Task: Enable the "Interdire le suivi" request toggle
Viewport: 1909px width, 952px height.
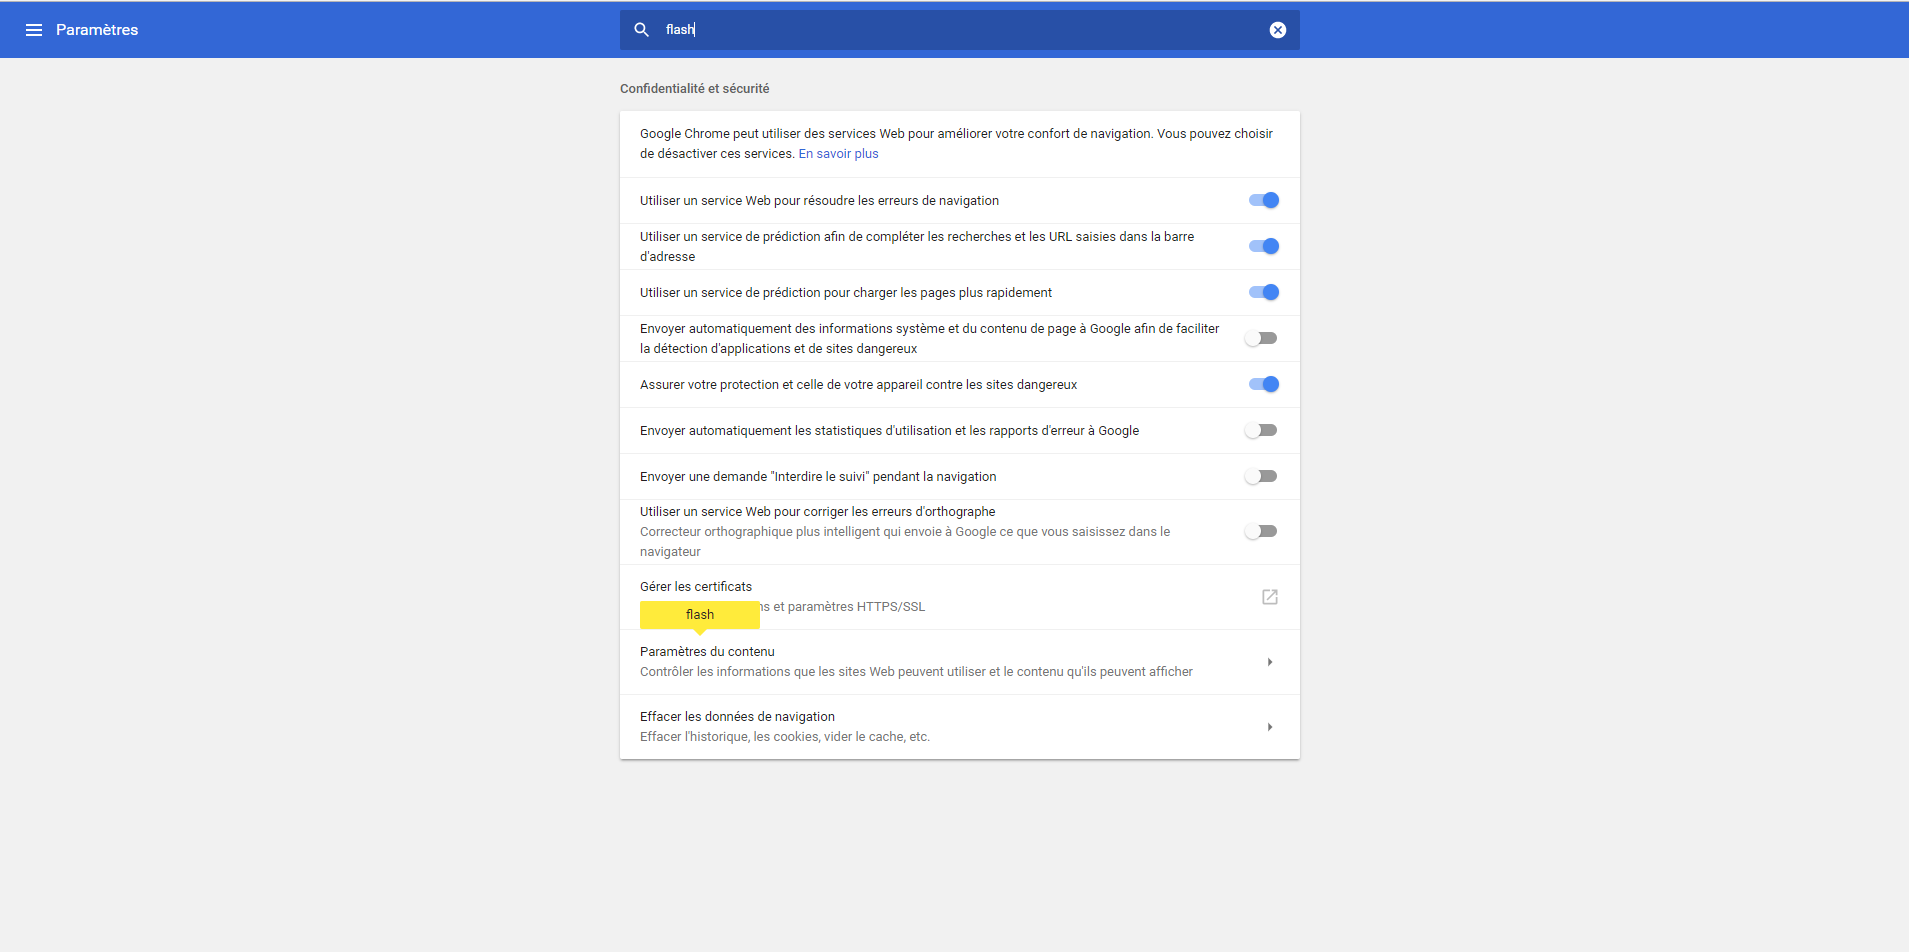Action: (1261, 476)
